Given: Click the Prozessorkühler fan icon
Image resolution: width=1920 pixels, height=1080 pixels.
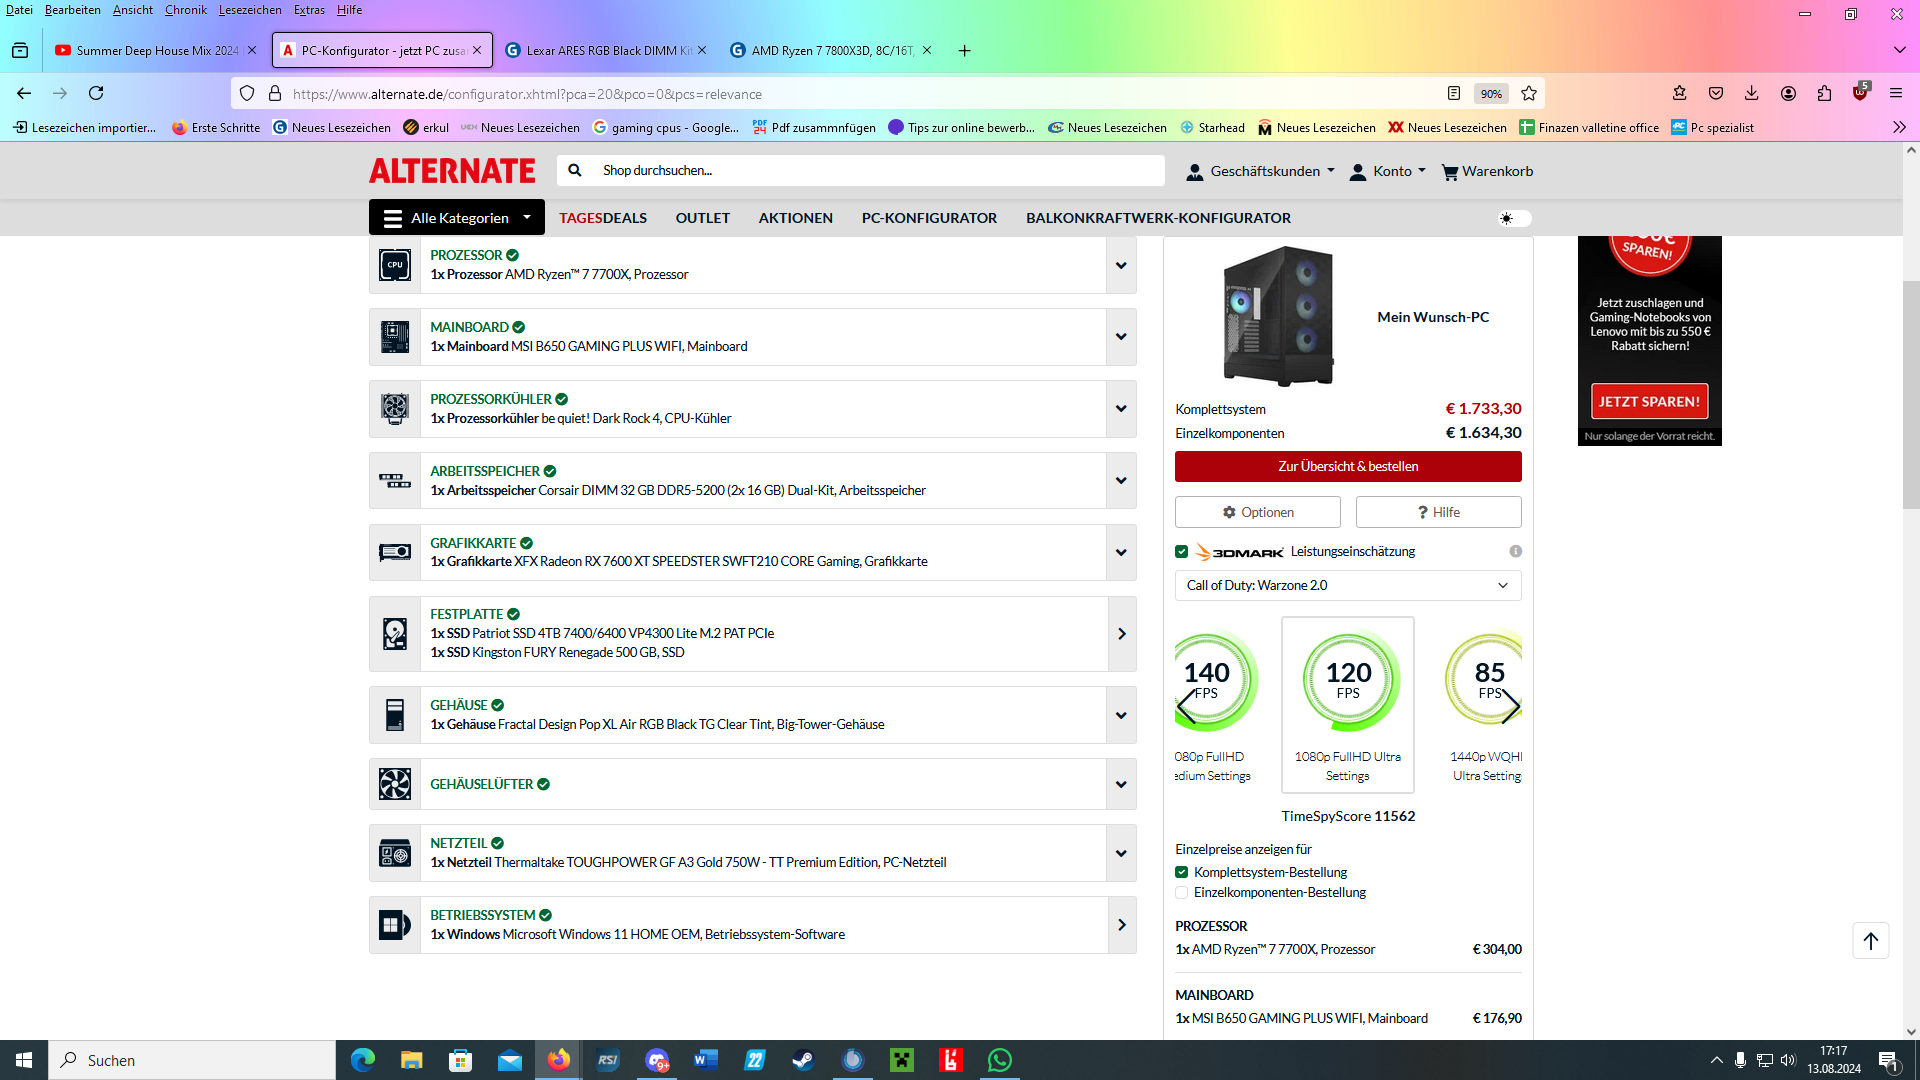Looking at the screenshot, I should 395,409.
